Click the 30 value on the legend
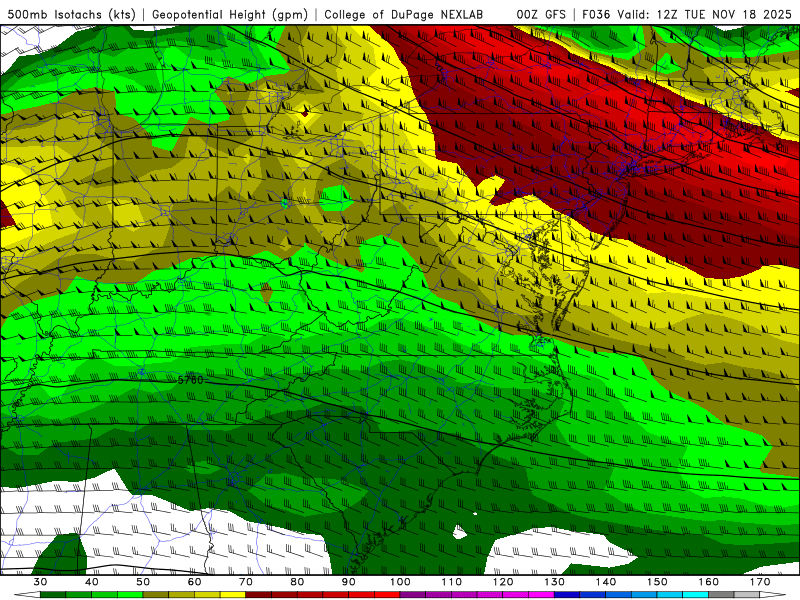Screen dimensions: 800x600 [x=40, y=582]
